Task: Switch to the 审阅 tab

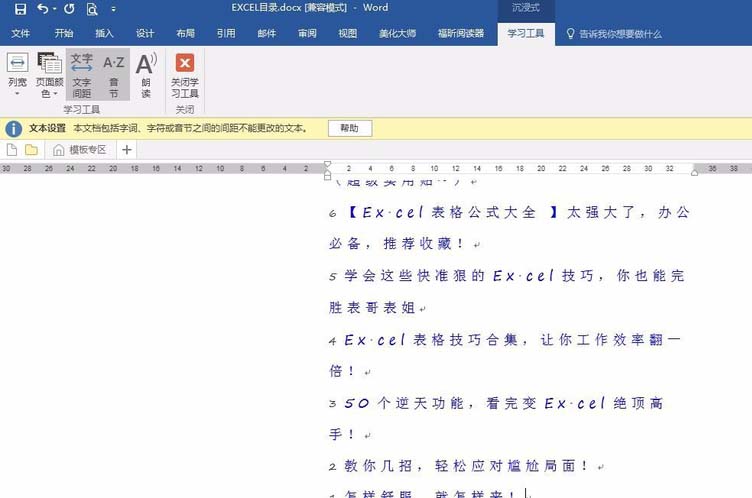Action: [x=307, y=34]
